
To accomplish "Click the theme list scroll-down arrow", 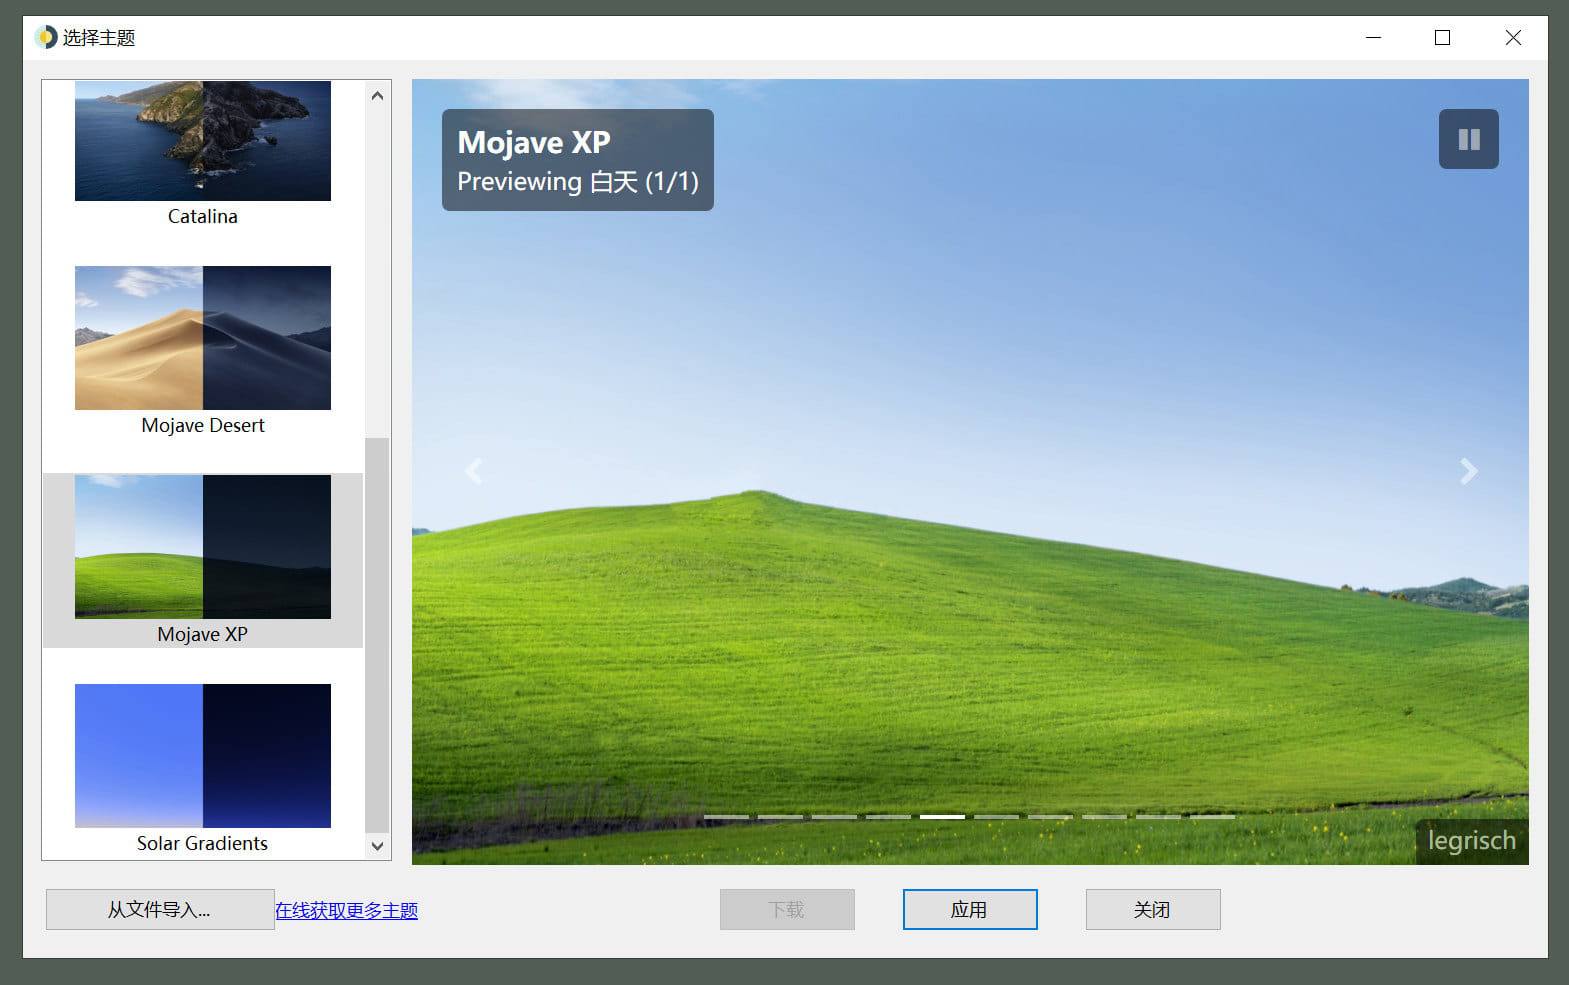I will [x=377, y=845].
